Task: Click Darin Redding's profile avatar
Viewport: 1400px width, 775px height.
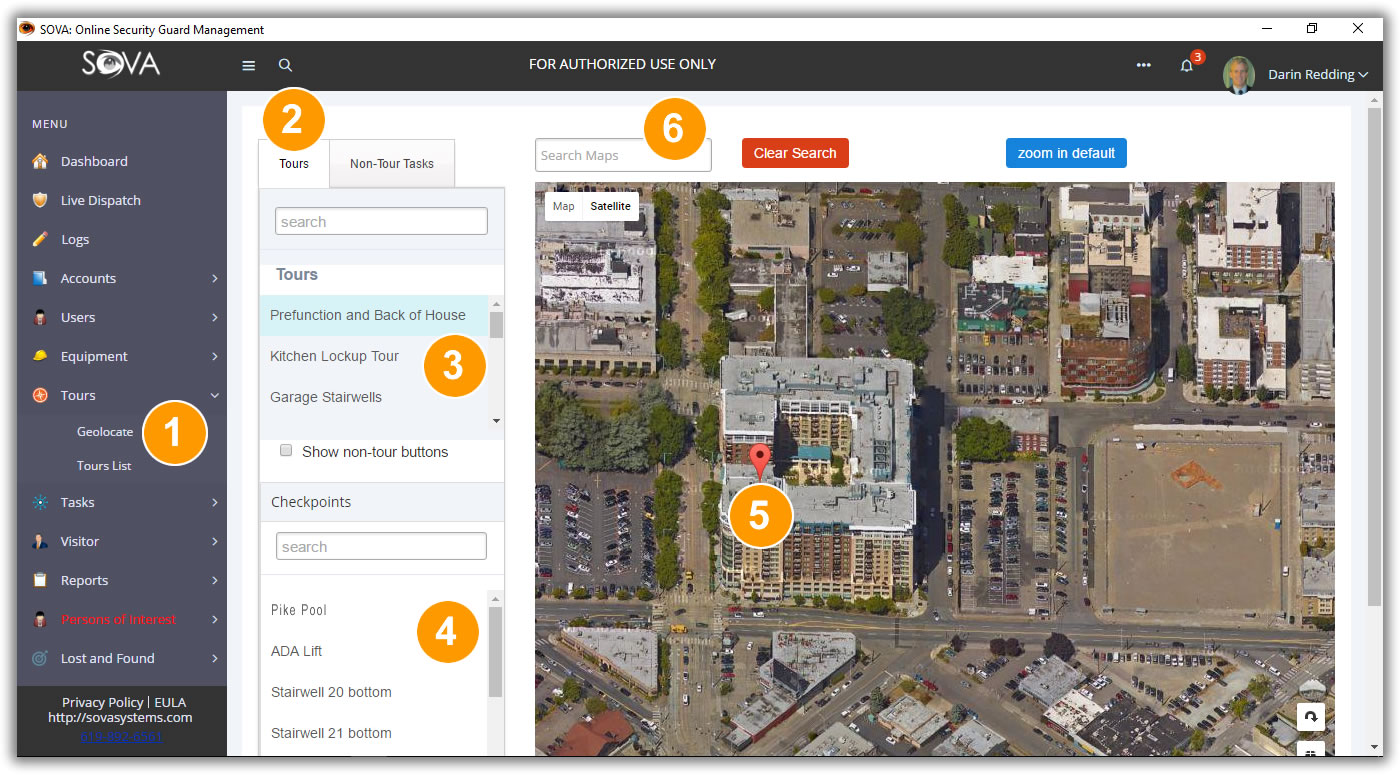Action: click(1239, 75)
